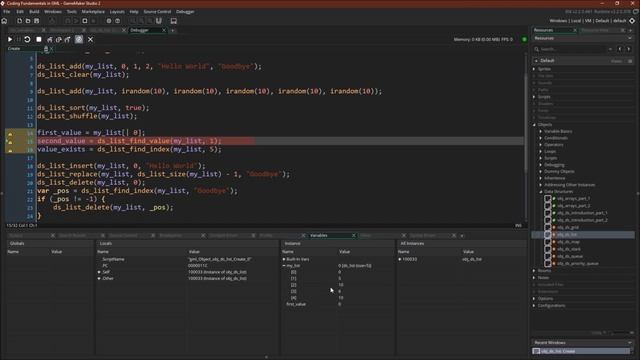Open the Marketplace menu
The image size is (640, 360).
(x=93, y=12)
